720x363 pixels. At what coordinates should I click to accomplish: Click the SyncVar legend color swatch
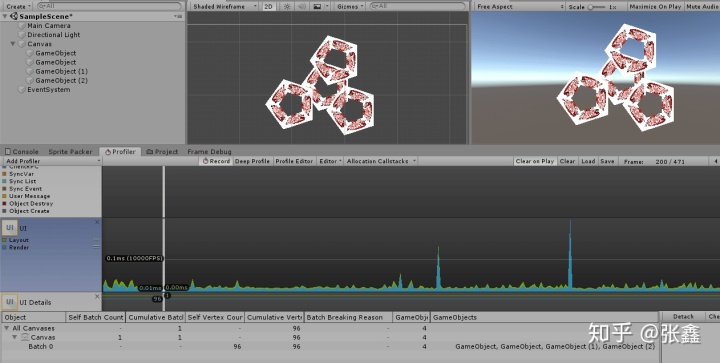coord(5,174)
